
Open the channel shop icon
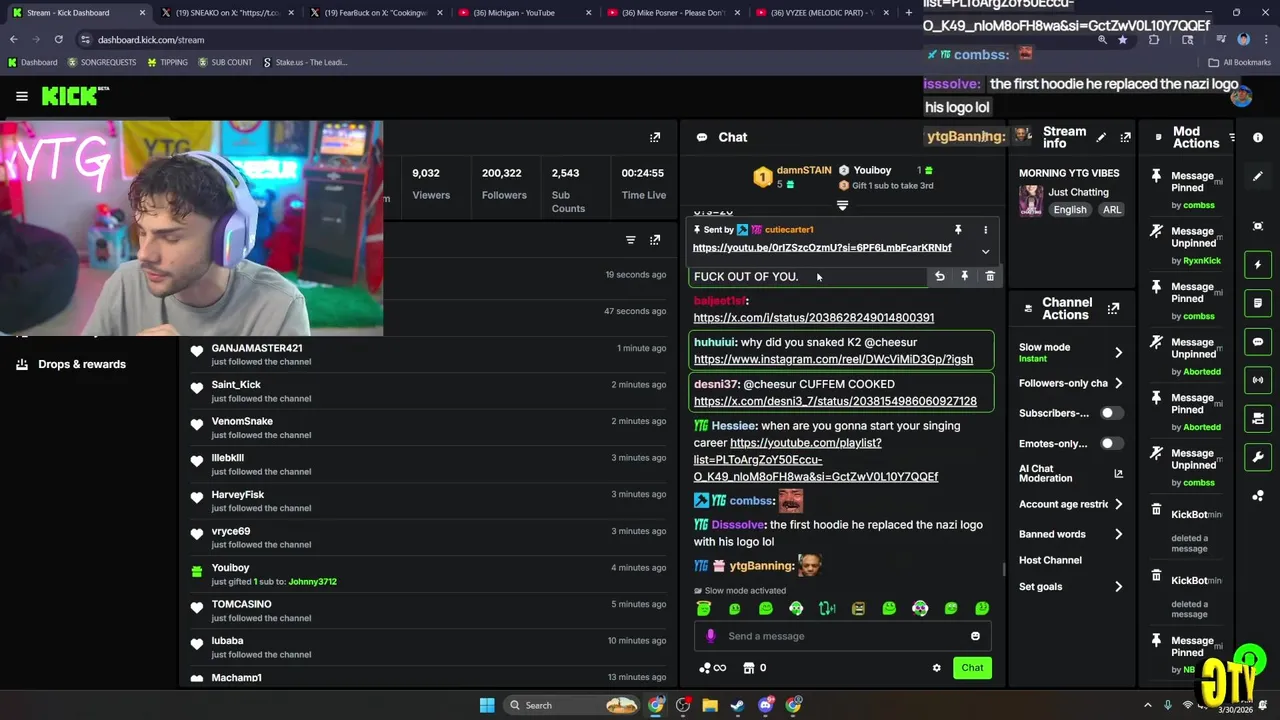[x=748, y=668]
